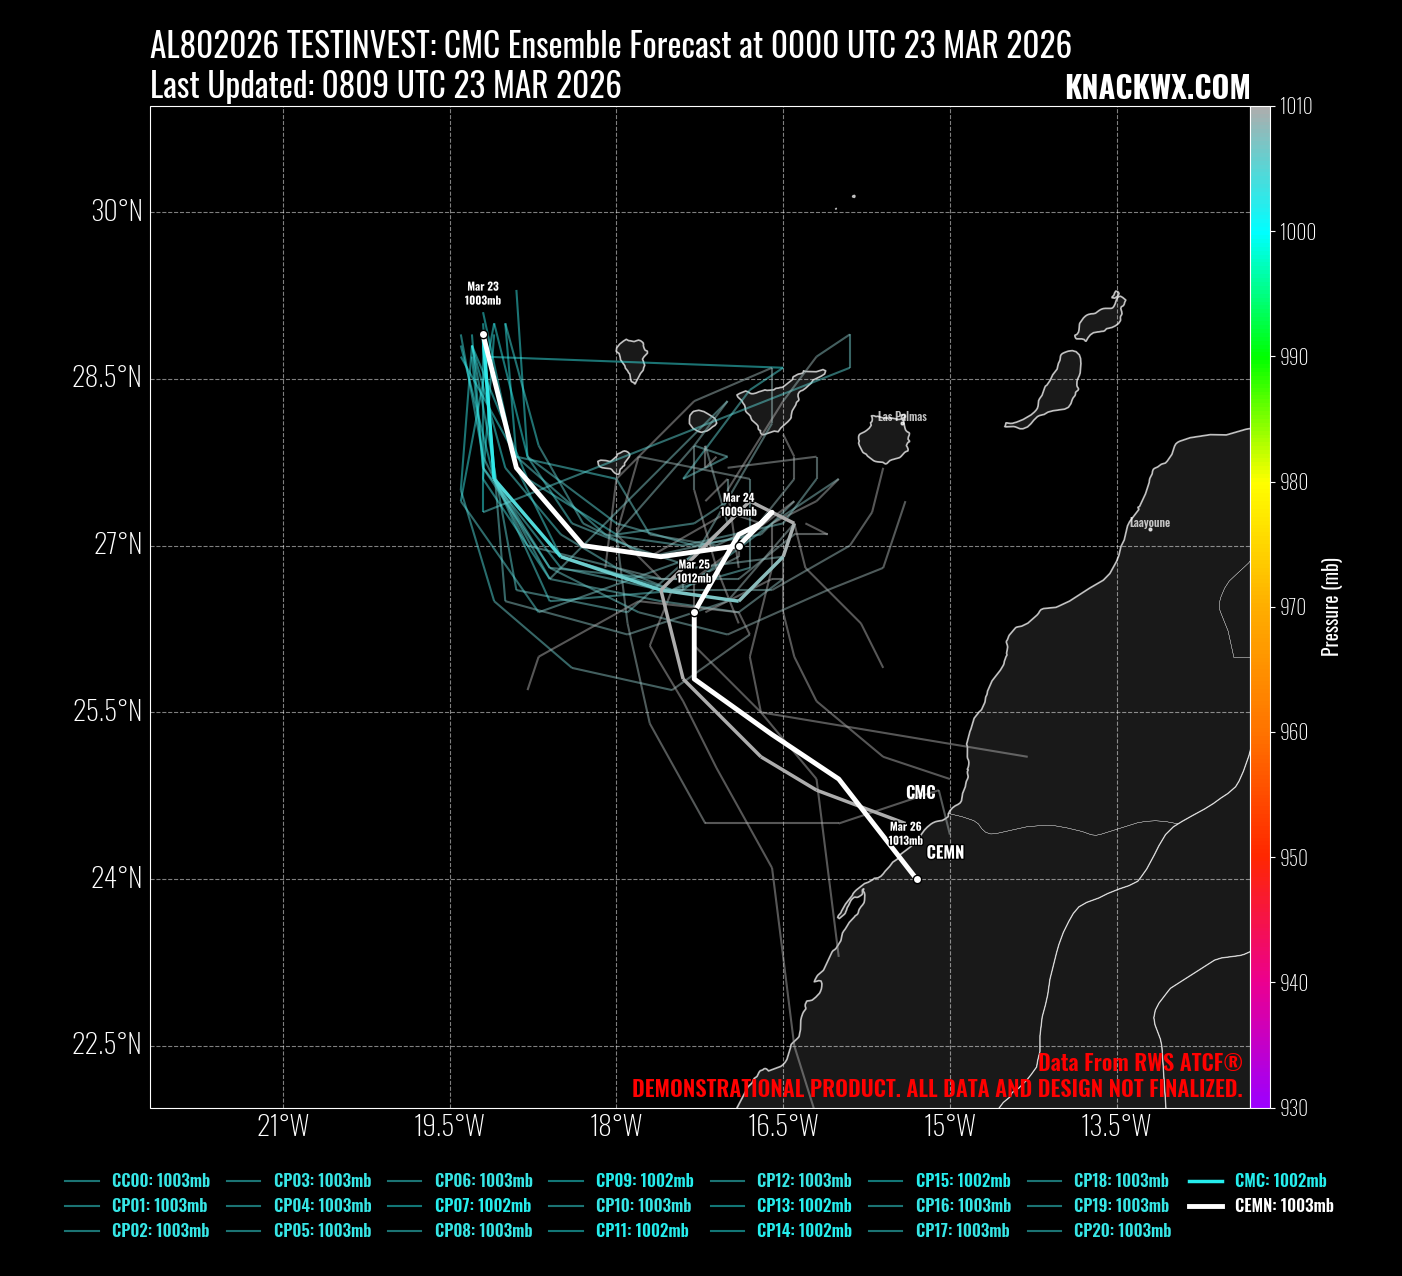The width and height of the screenshot is (1402, 1276).
Task: Select the Mar 25 1012mb track point
Action: pos(694,613)
